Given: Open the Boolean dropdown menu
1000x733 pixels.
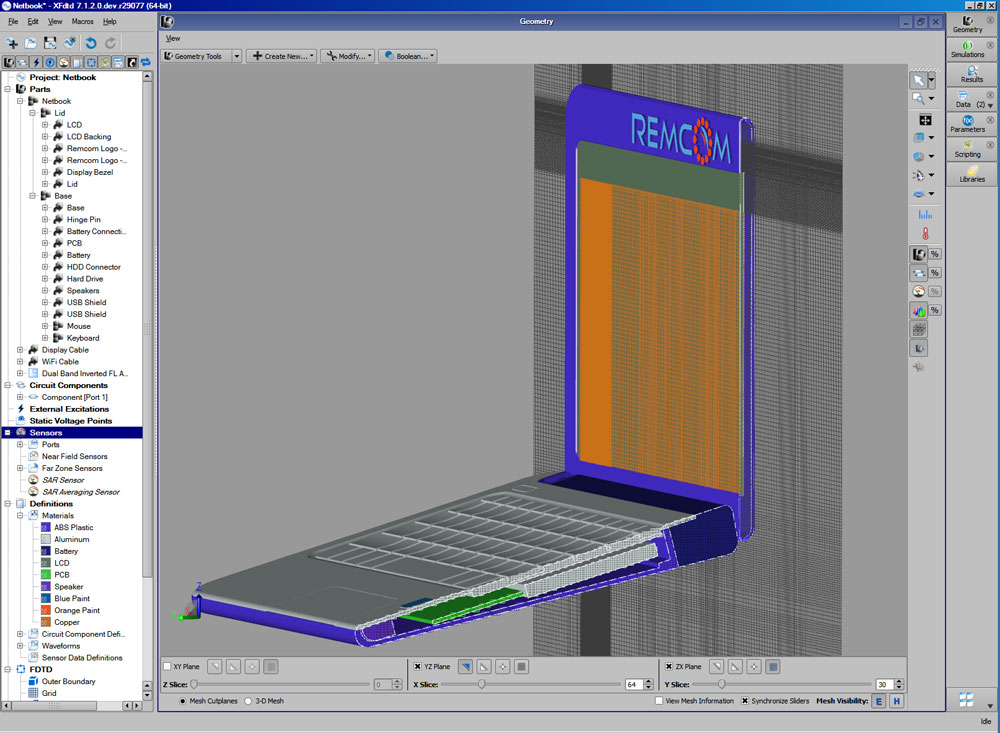Looking at the screenshot, I should pyautogui.click(x=408, y=56).
